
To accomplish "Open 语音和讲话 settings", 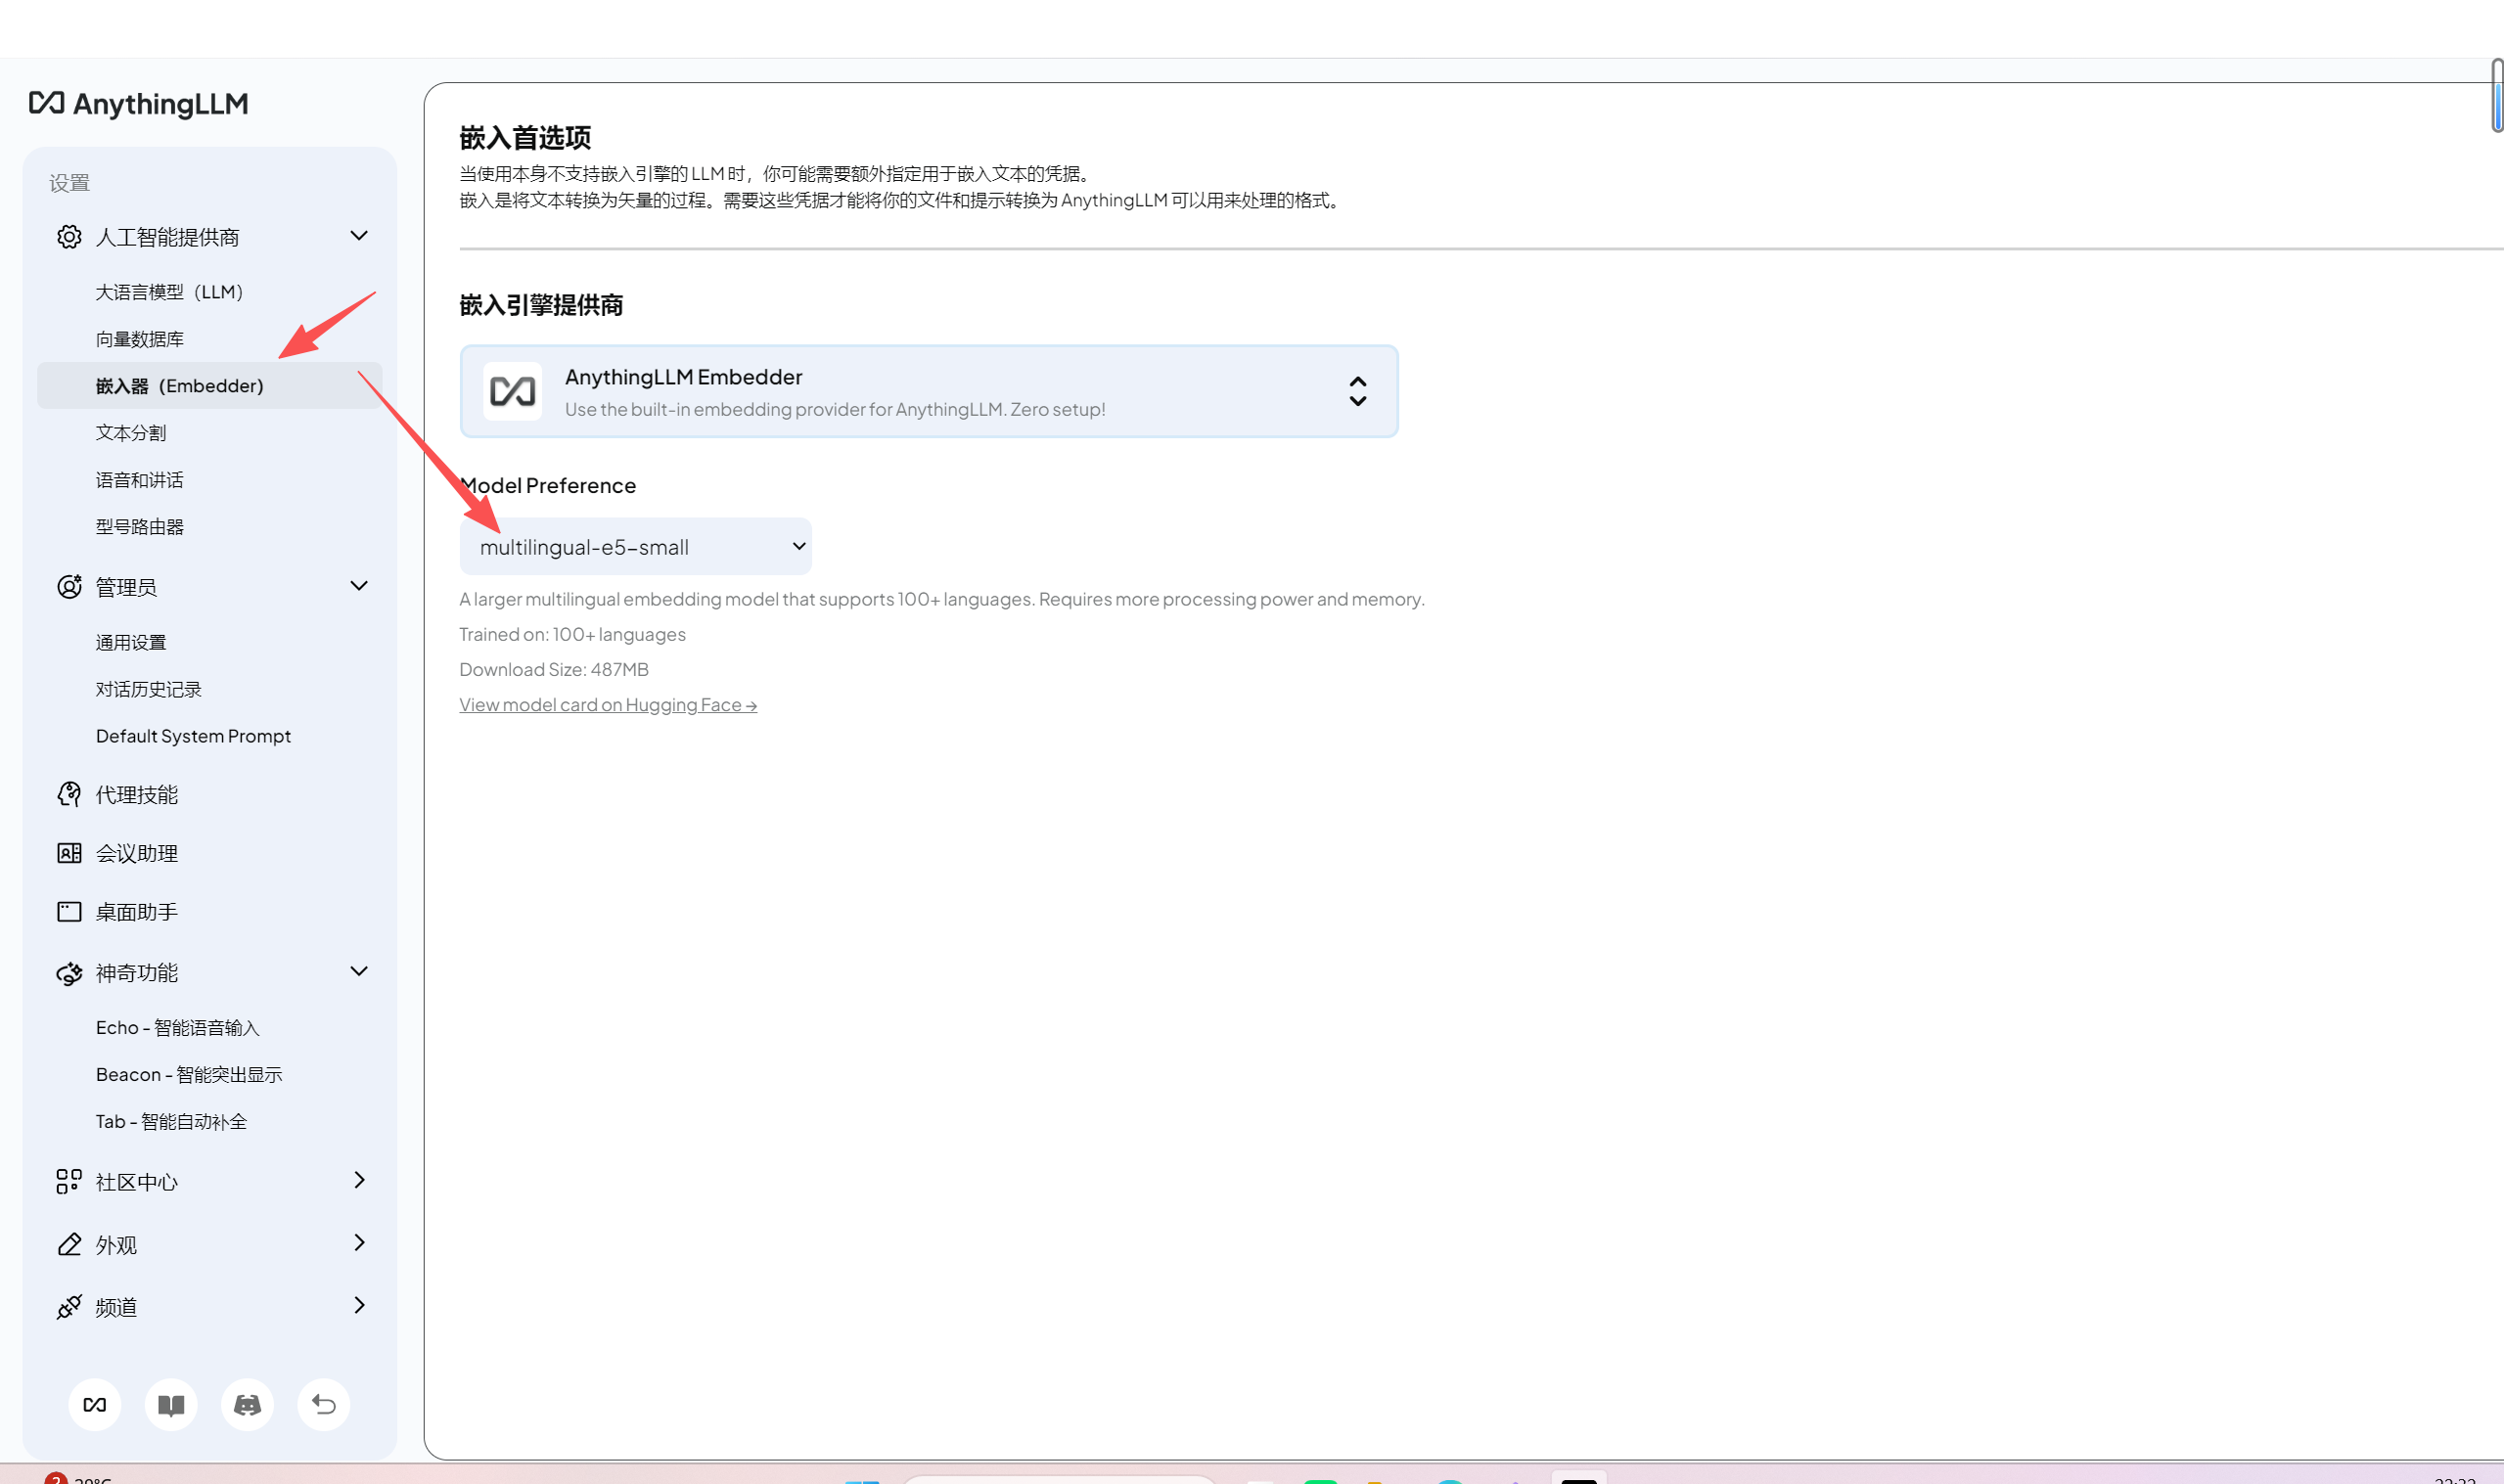I will pyautogui.click(x=140, y=480).
